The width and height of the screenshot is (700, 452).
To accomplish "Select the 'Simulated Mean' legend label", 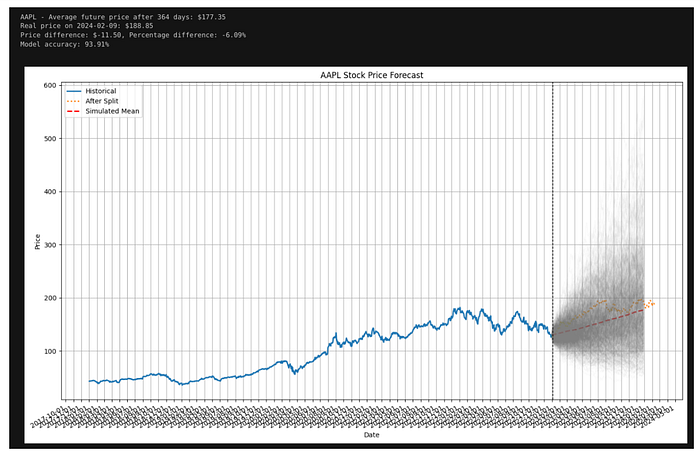I will [112, 111].
